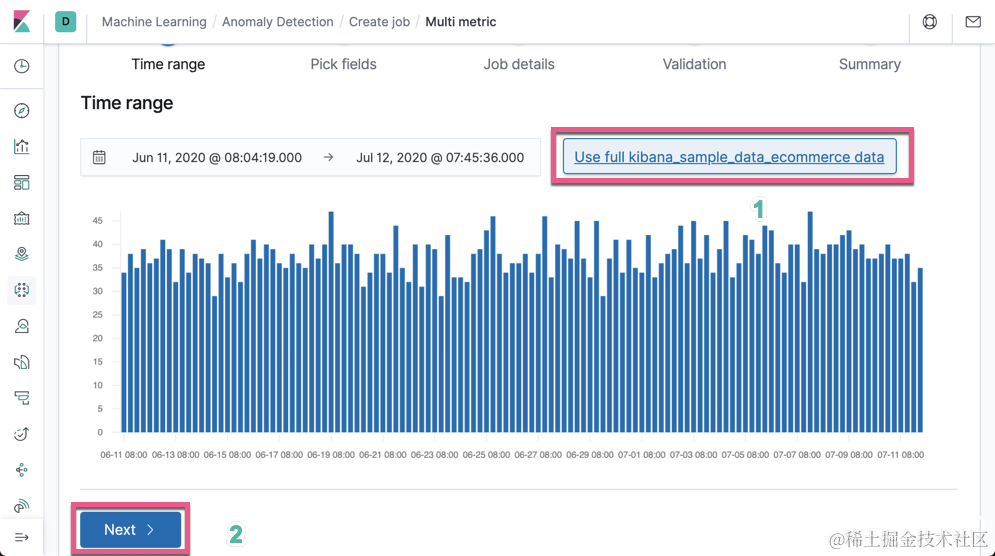Image resolution: width=995 pixels, height=556 pixels.
Task: Edit the end date Jul 12, 2020
Action: tap(440, 157)
